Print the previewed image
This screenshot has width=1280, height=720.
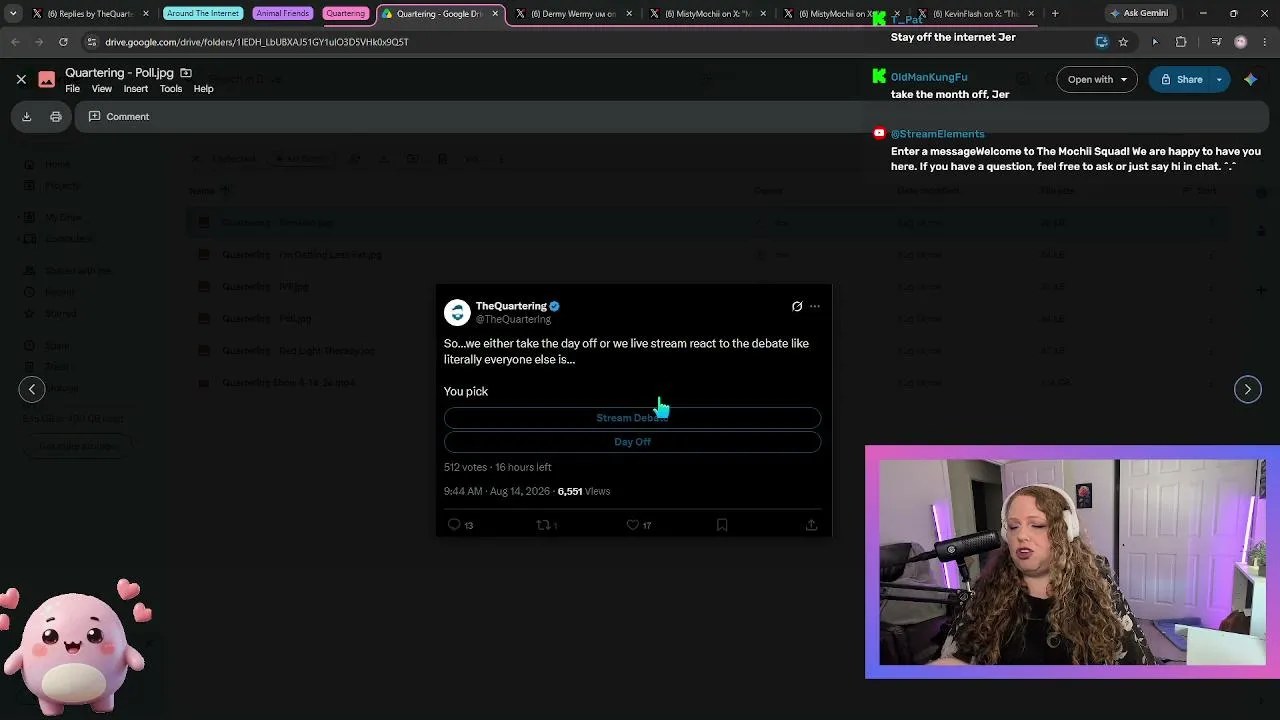[x=56, y=117]
